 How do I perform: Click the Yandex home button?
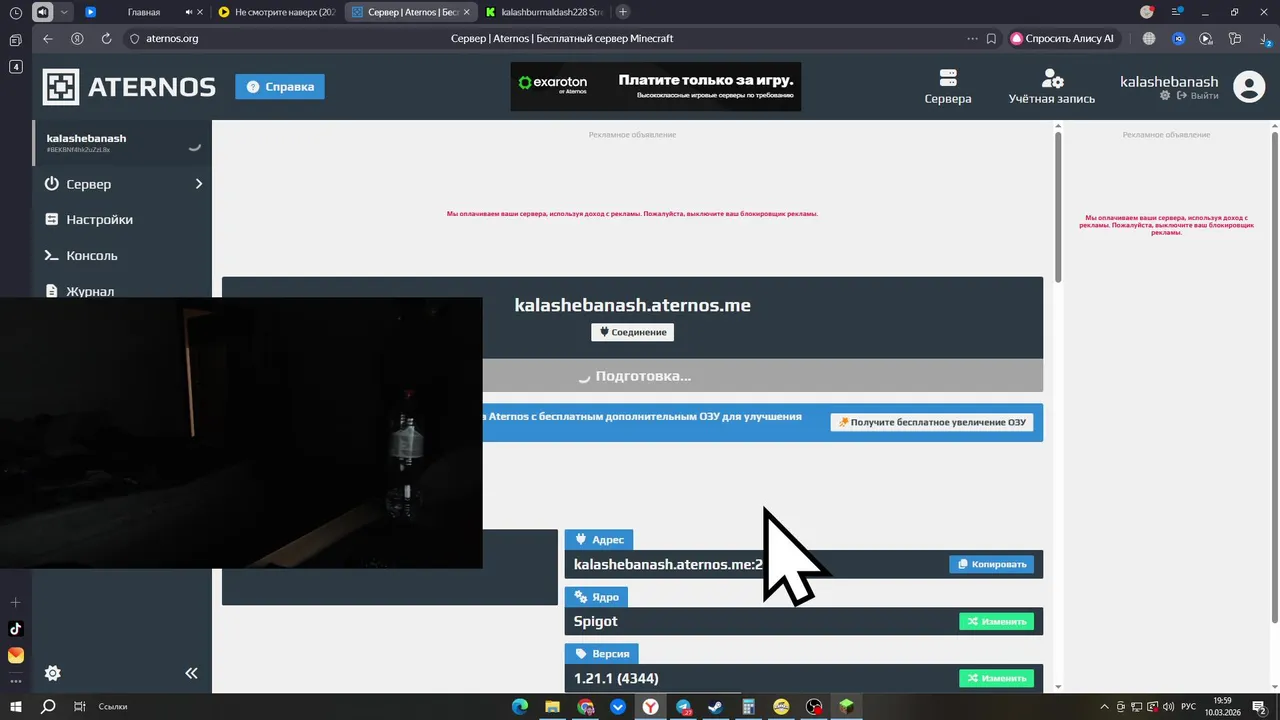77,38
